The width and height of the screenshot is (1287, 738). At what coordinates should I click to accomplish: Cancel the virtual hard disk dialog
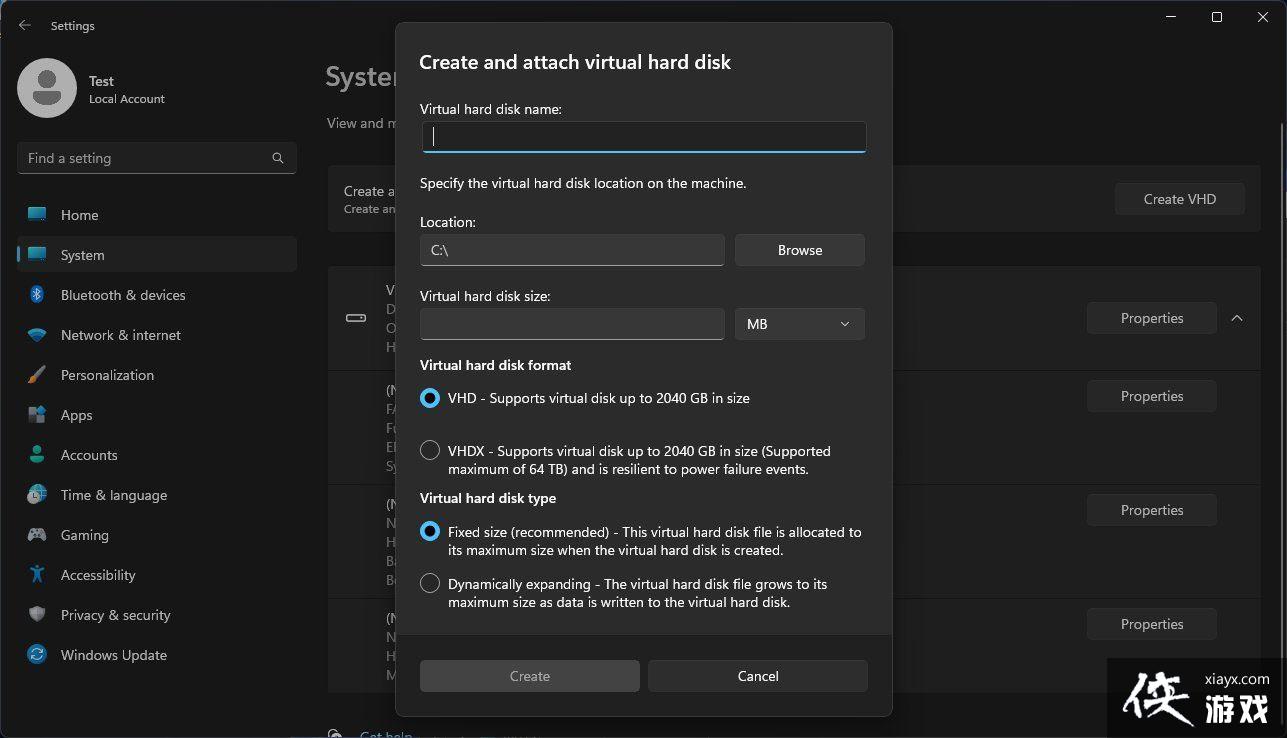(x=757, y=675)
